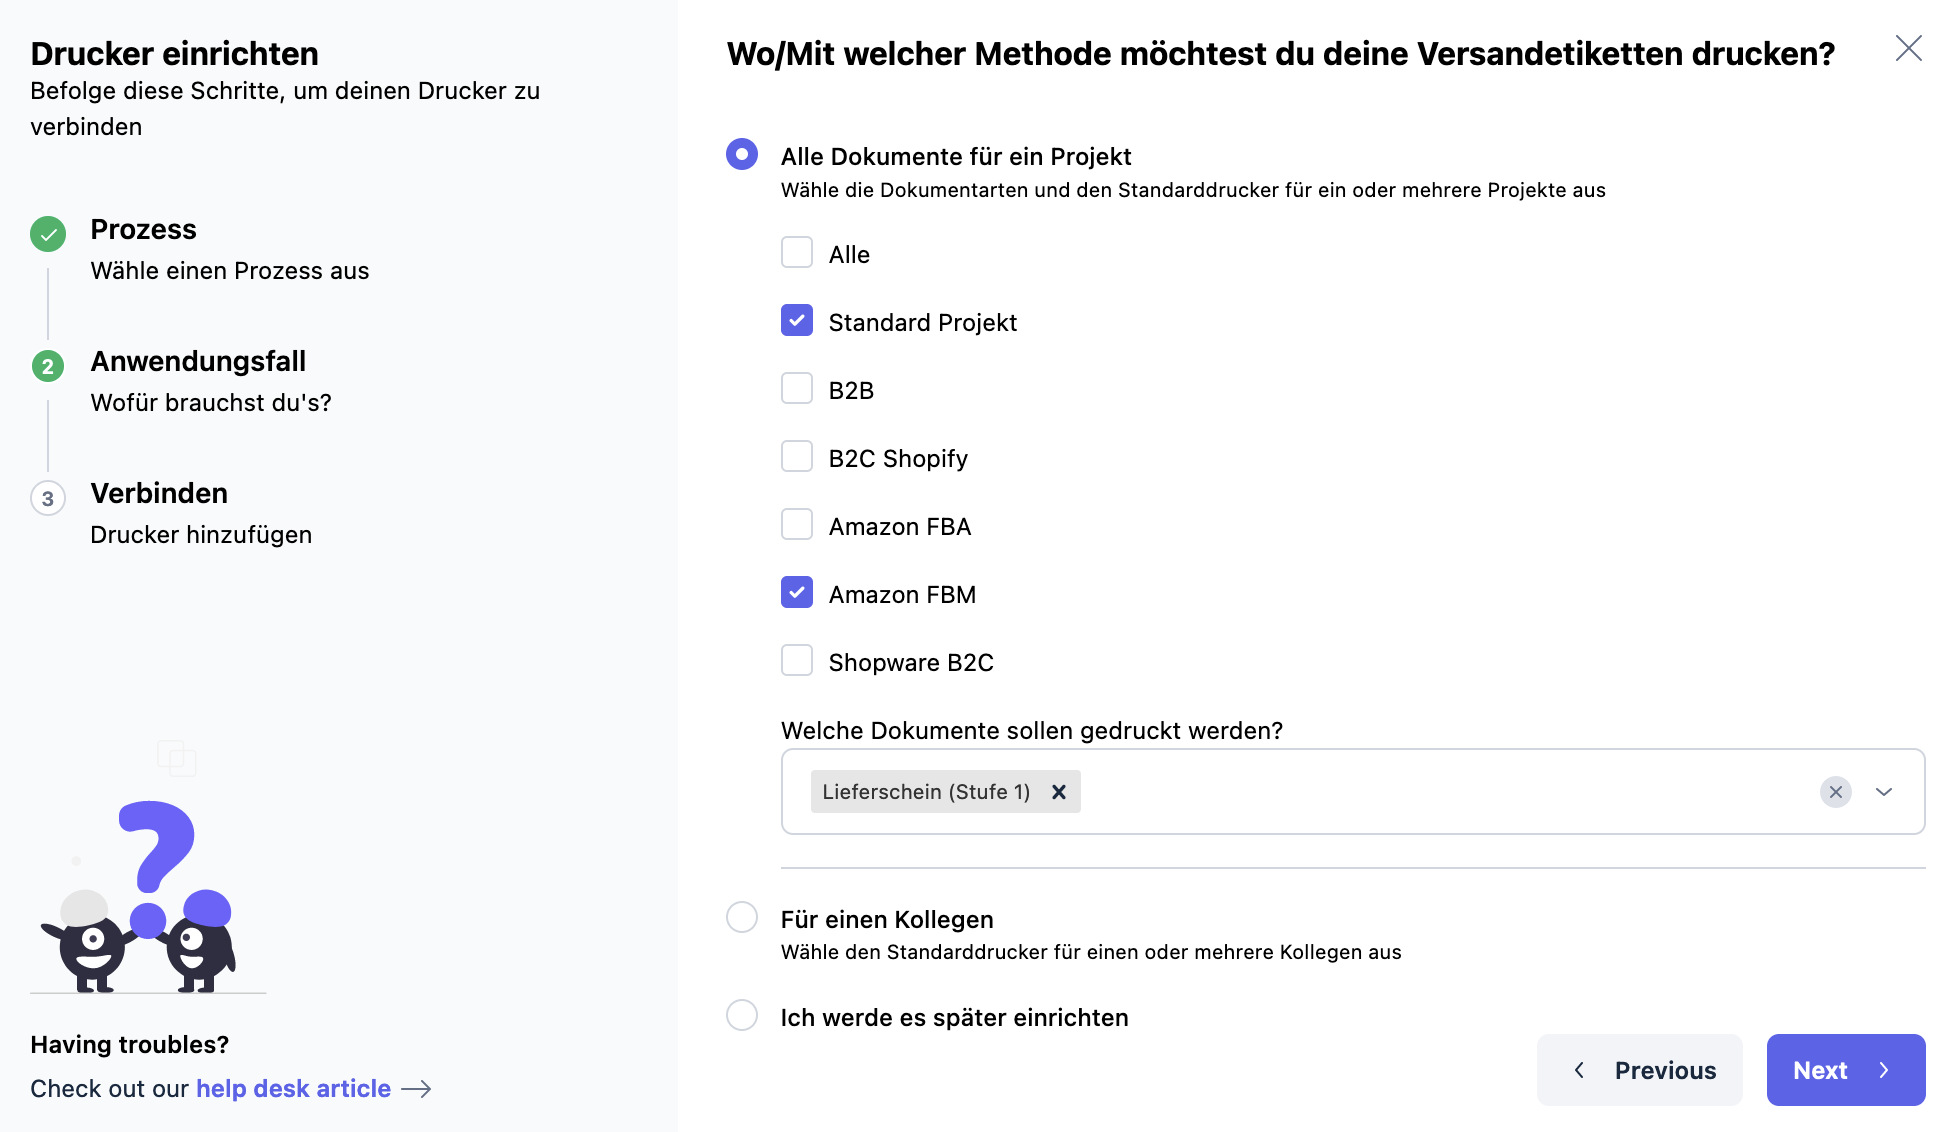Enable the B2C Shopify checkbox

point(797,457)
